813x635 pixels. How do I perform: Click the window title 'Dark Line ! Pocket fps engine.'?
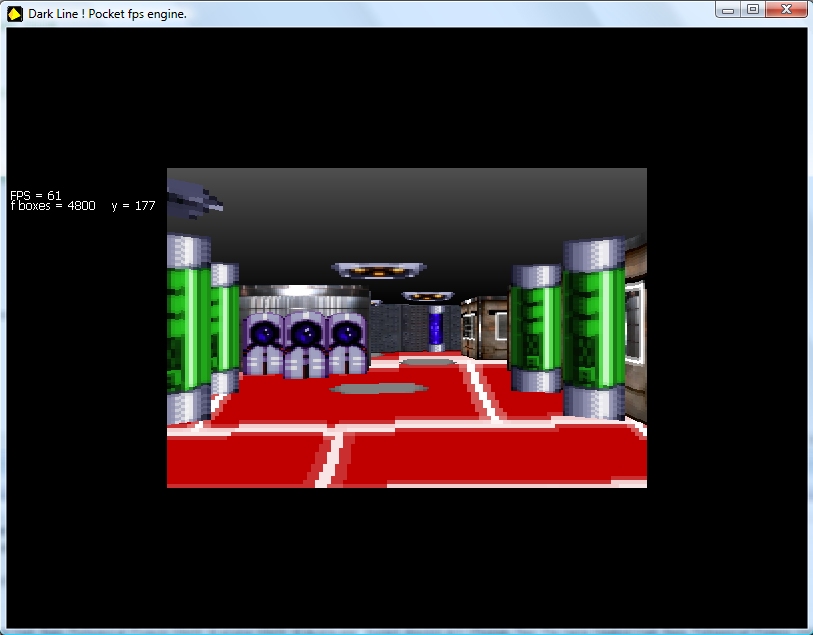(107, 14)
